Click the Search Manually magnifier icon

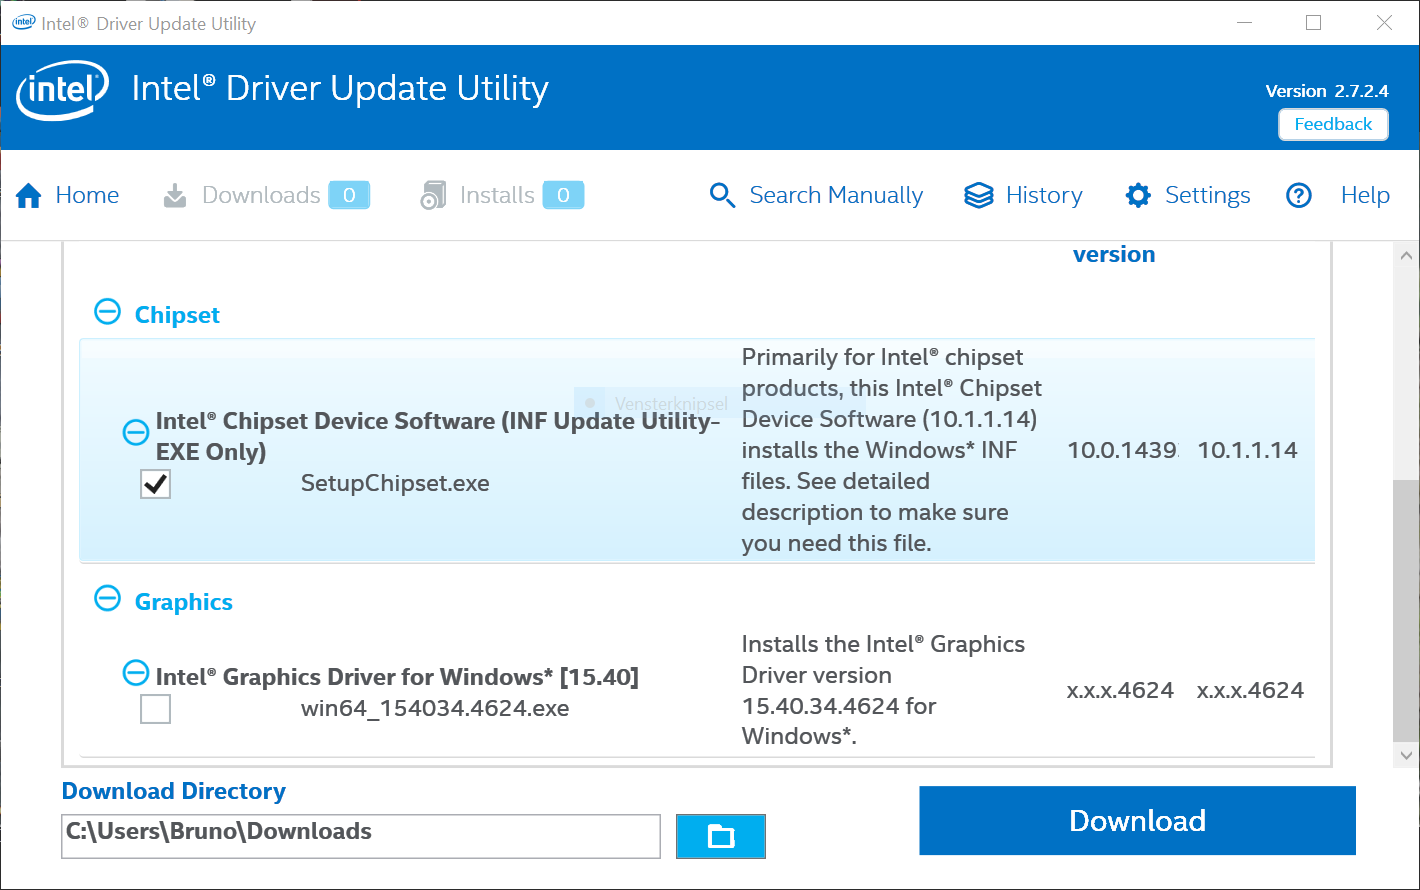point(722,195)
